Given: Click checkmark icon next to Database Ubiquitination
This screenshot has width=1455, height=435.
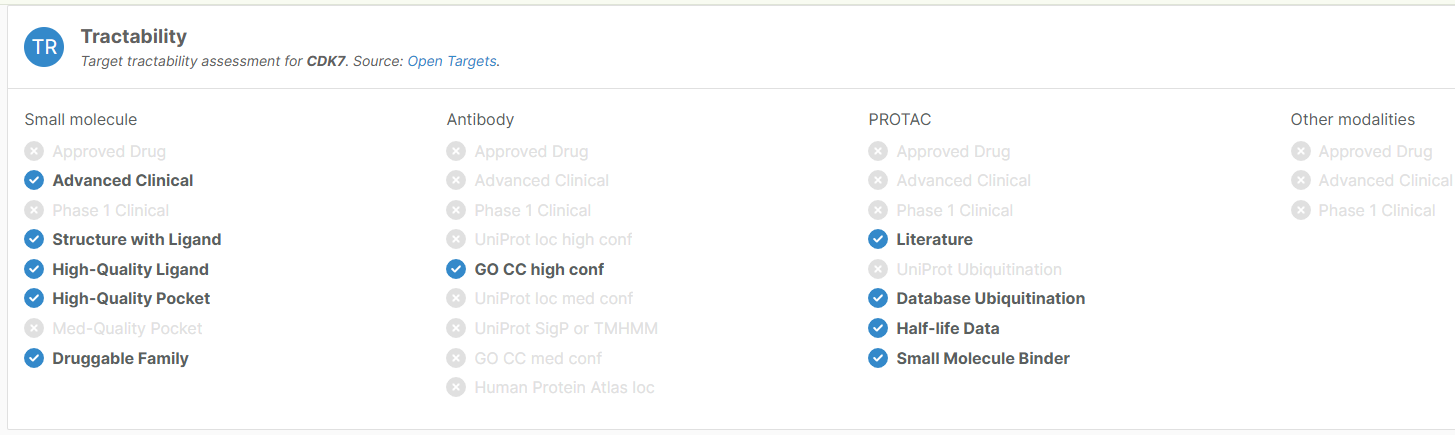Looking at the screenshot, I should pyautogui.click(x=878, y=298).
